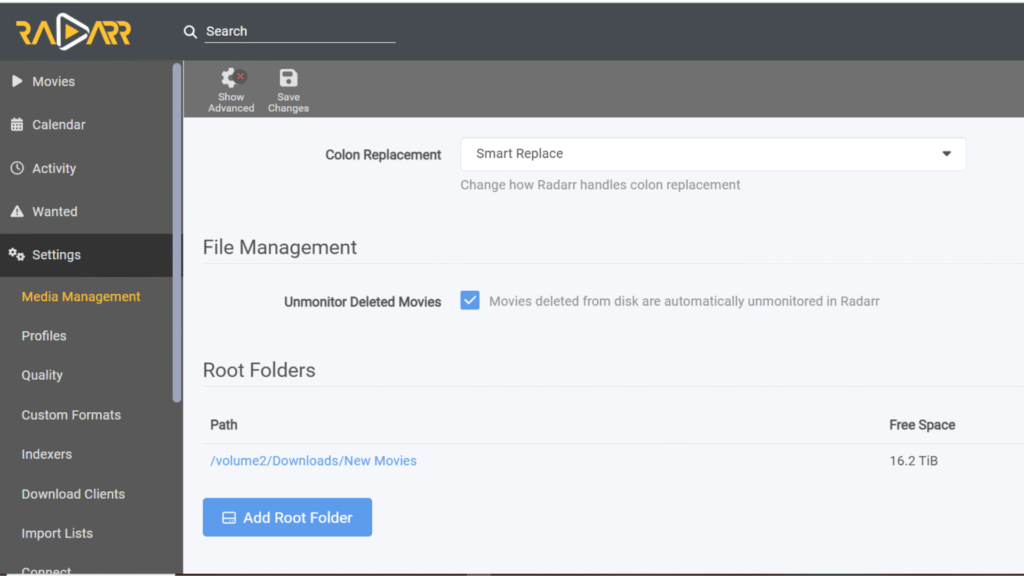Click the Radarr logo in header

pos(73,33)
